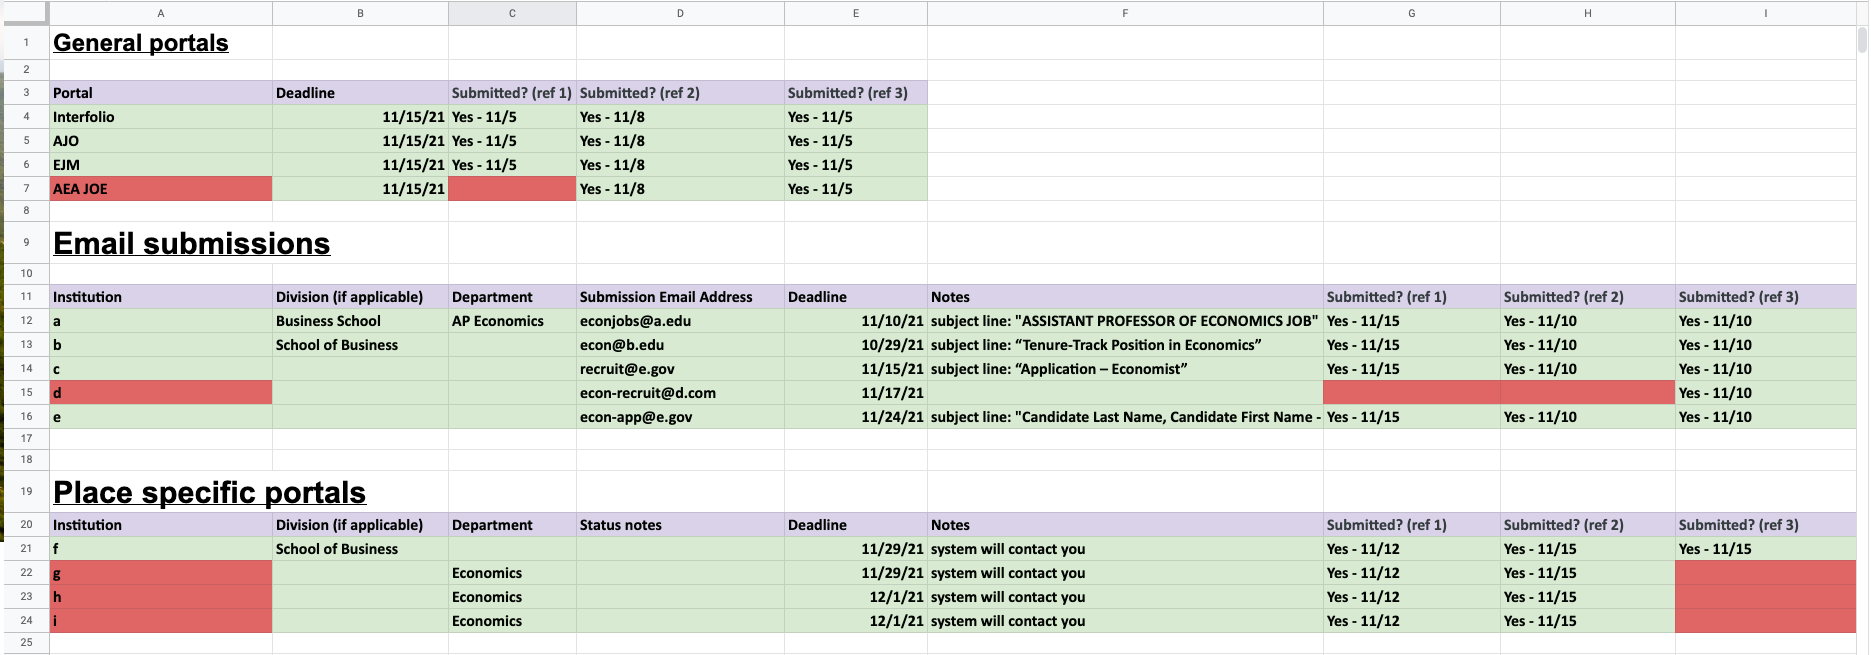Select the row 7 header

(x=26, y=189)
